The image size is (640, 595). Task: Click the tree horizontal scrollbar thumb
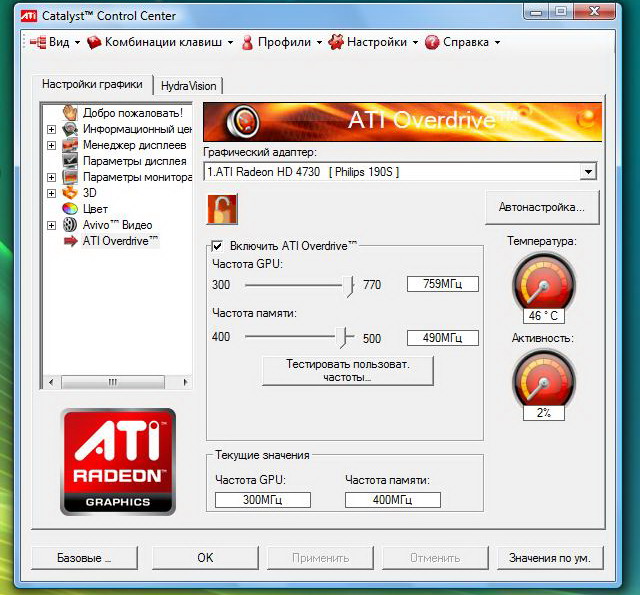point(113,382)
